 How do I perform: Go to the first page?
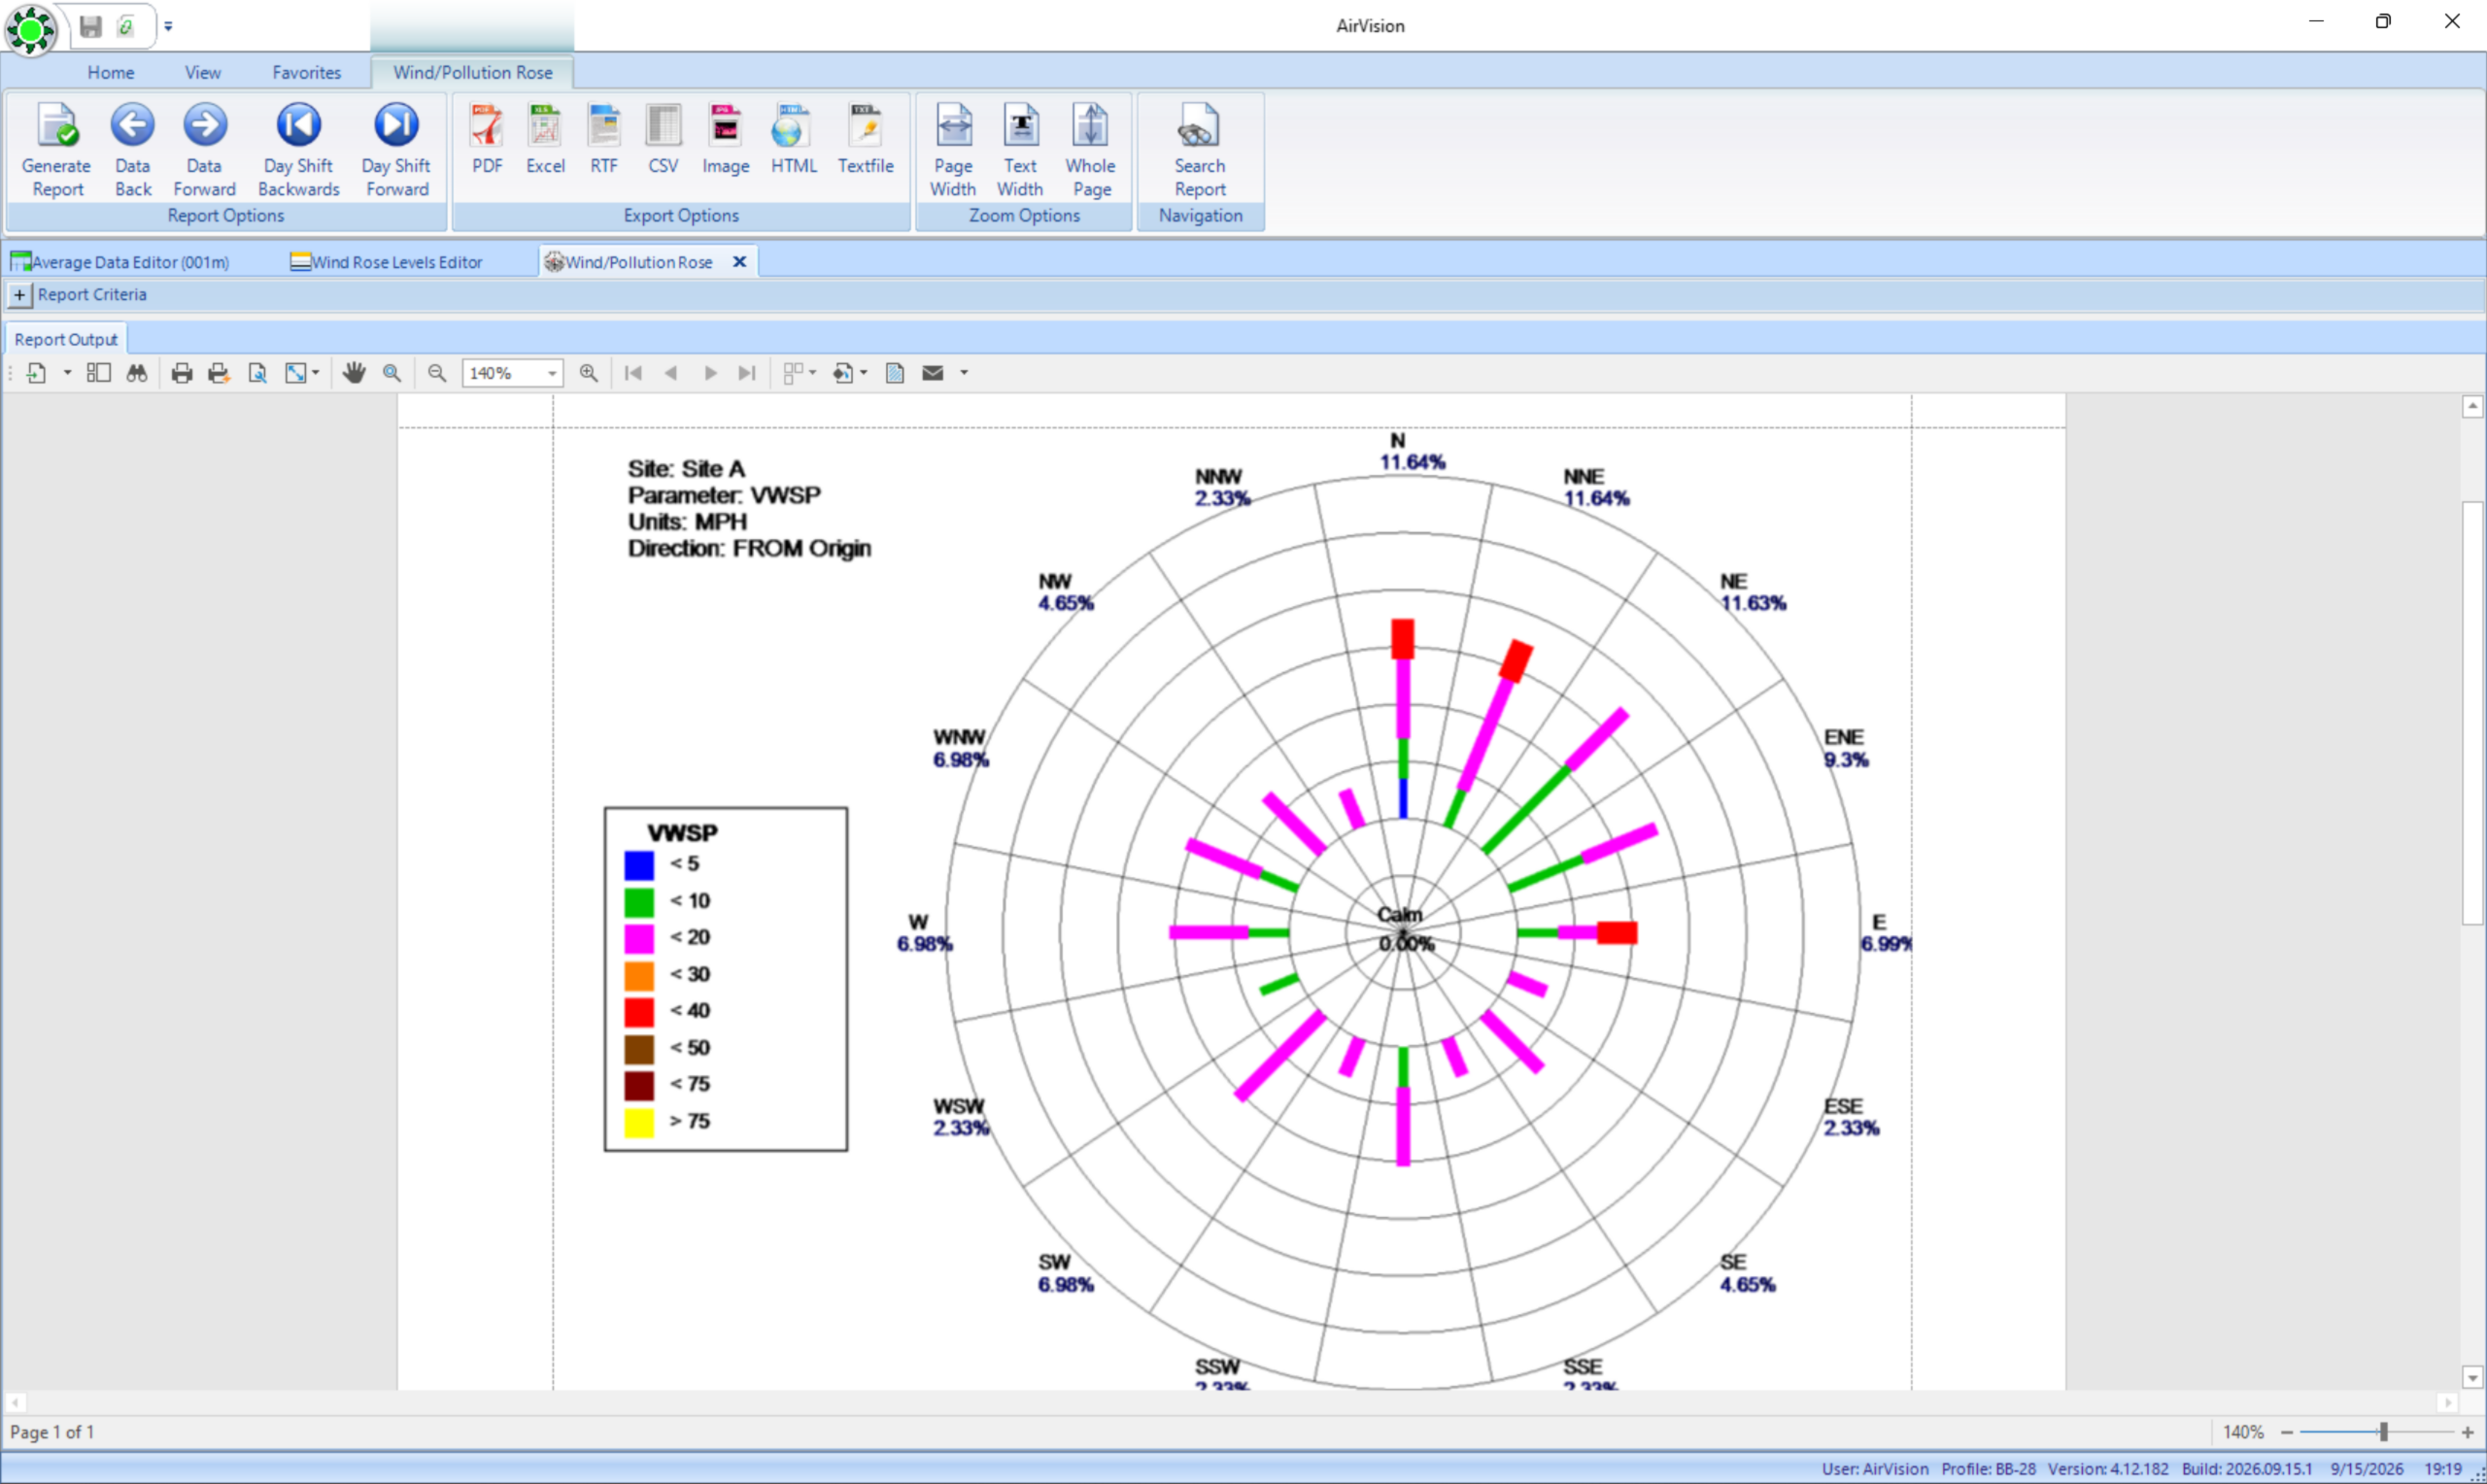point(633,373)
